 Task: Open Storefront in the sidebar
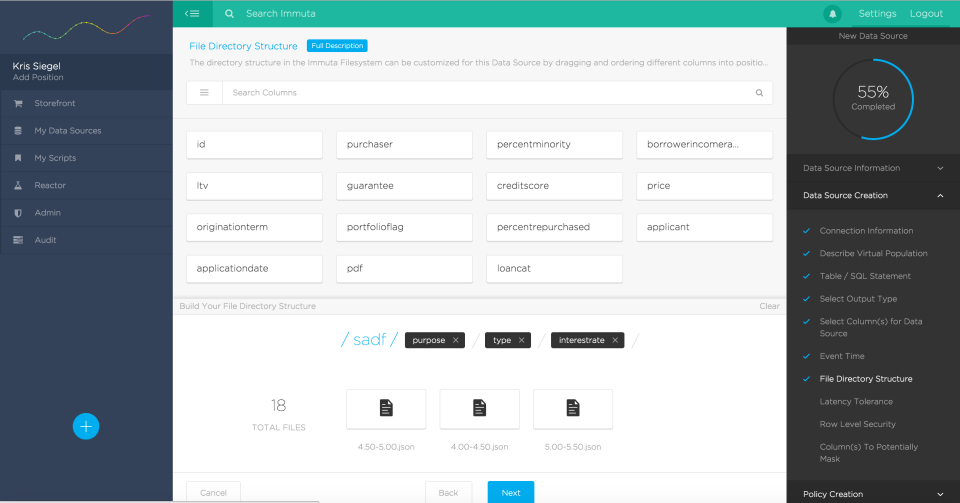pos(54,103)
